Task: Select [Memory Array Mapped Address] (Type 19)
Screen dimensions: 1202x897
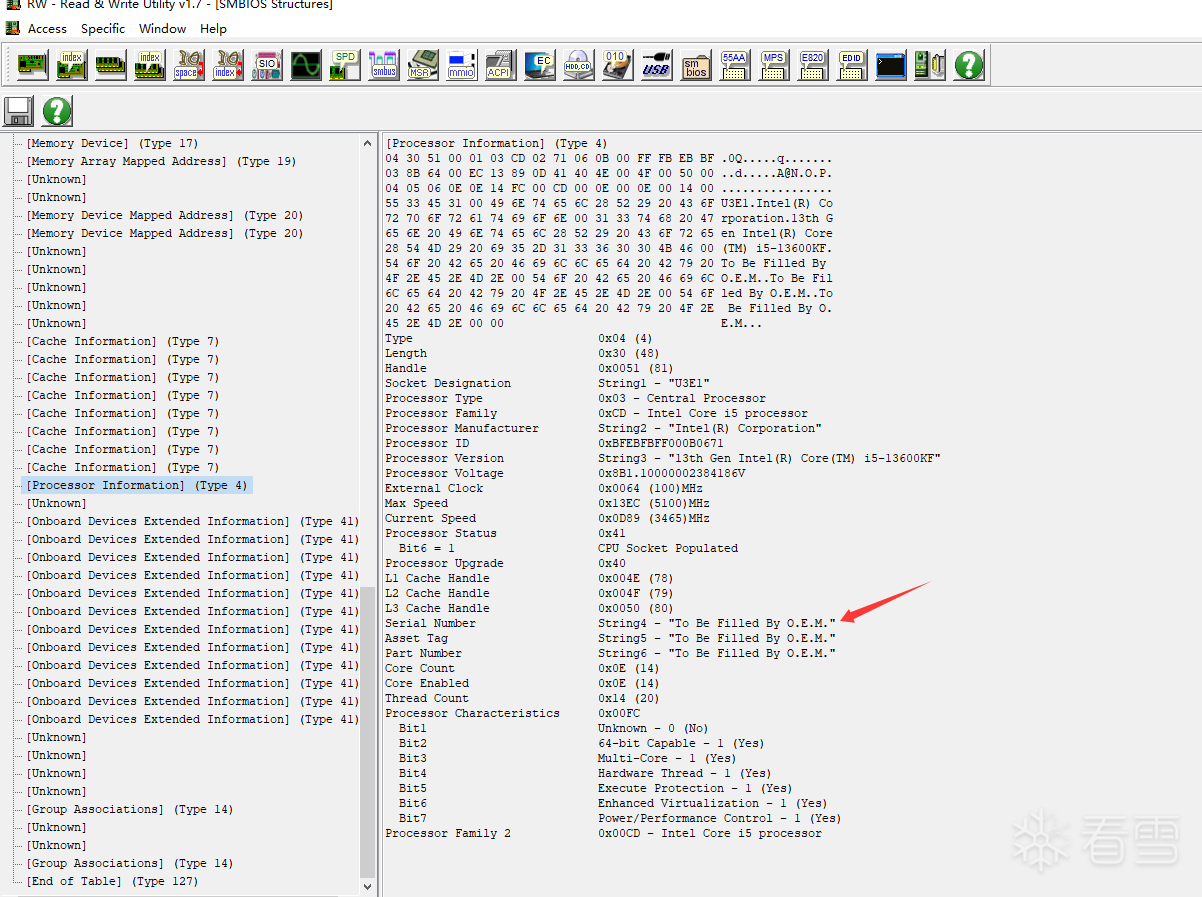Action: tap(161, 161)
